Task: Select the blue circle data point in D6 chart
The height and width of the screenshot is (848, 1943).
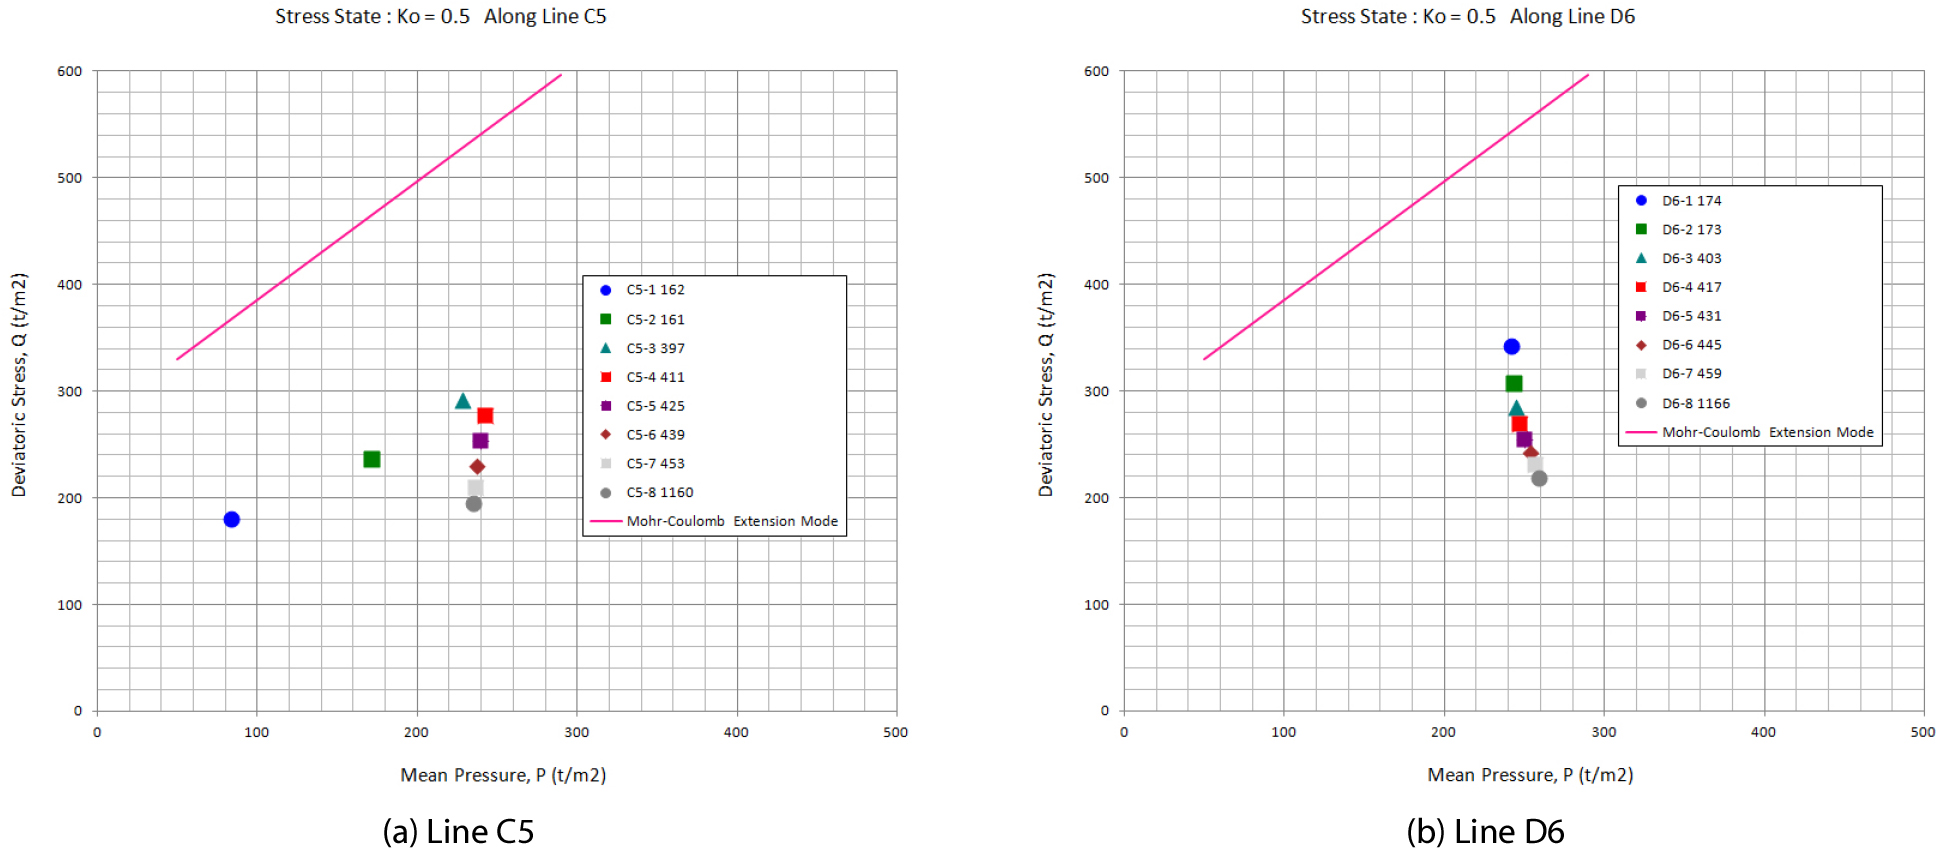Action: pyautogui.click(x=1511, y=346)
